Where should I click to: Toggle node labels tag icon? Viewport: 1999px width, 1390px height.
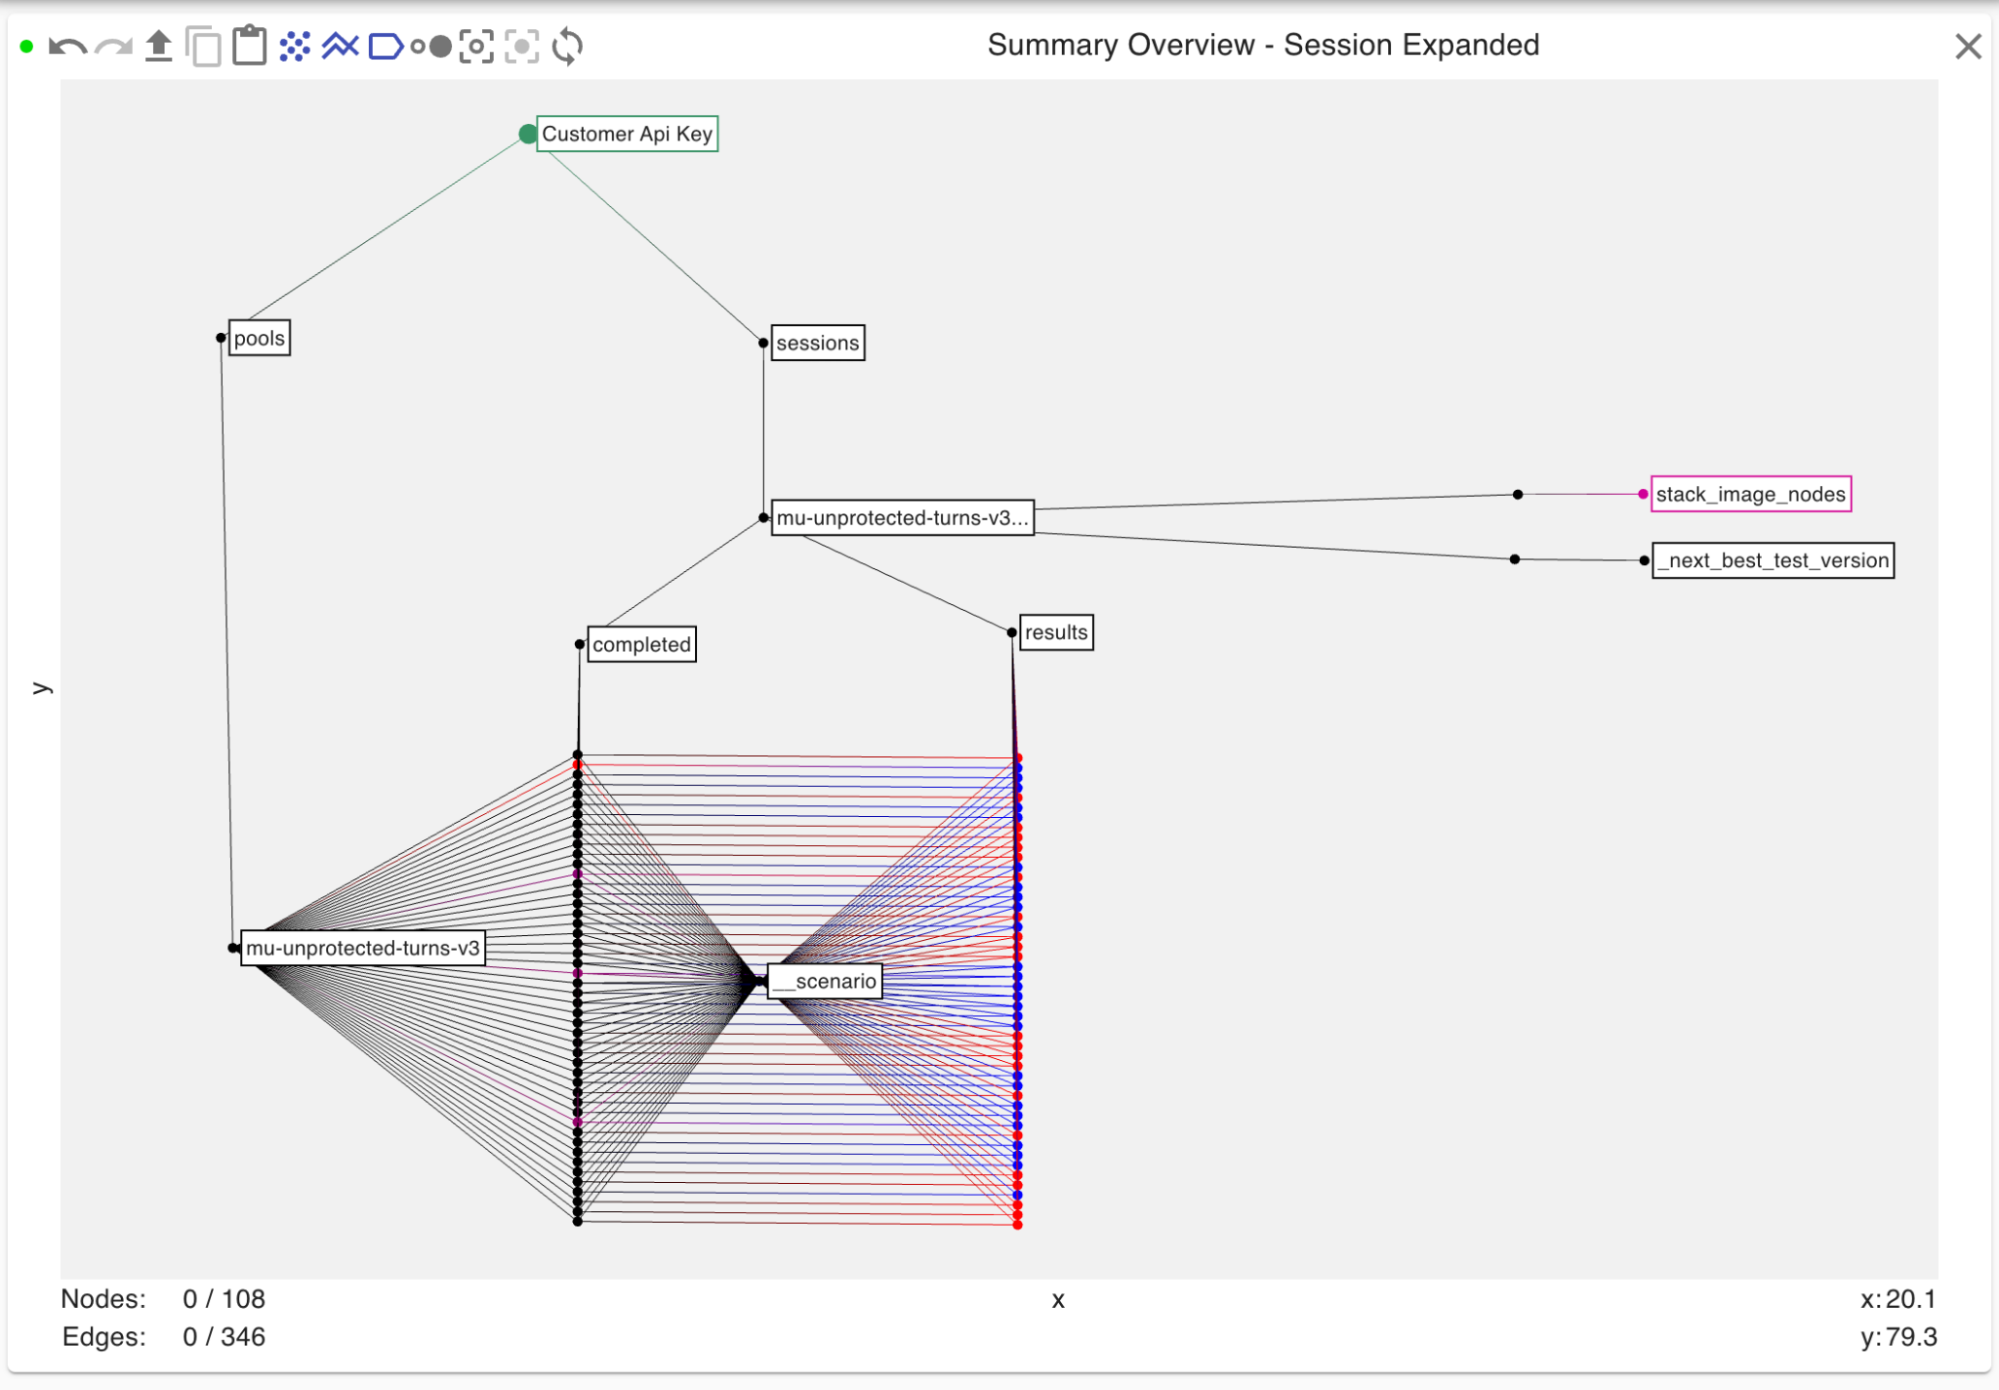tap(385, 46)
